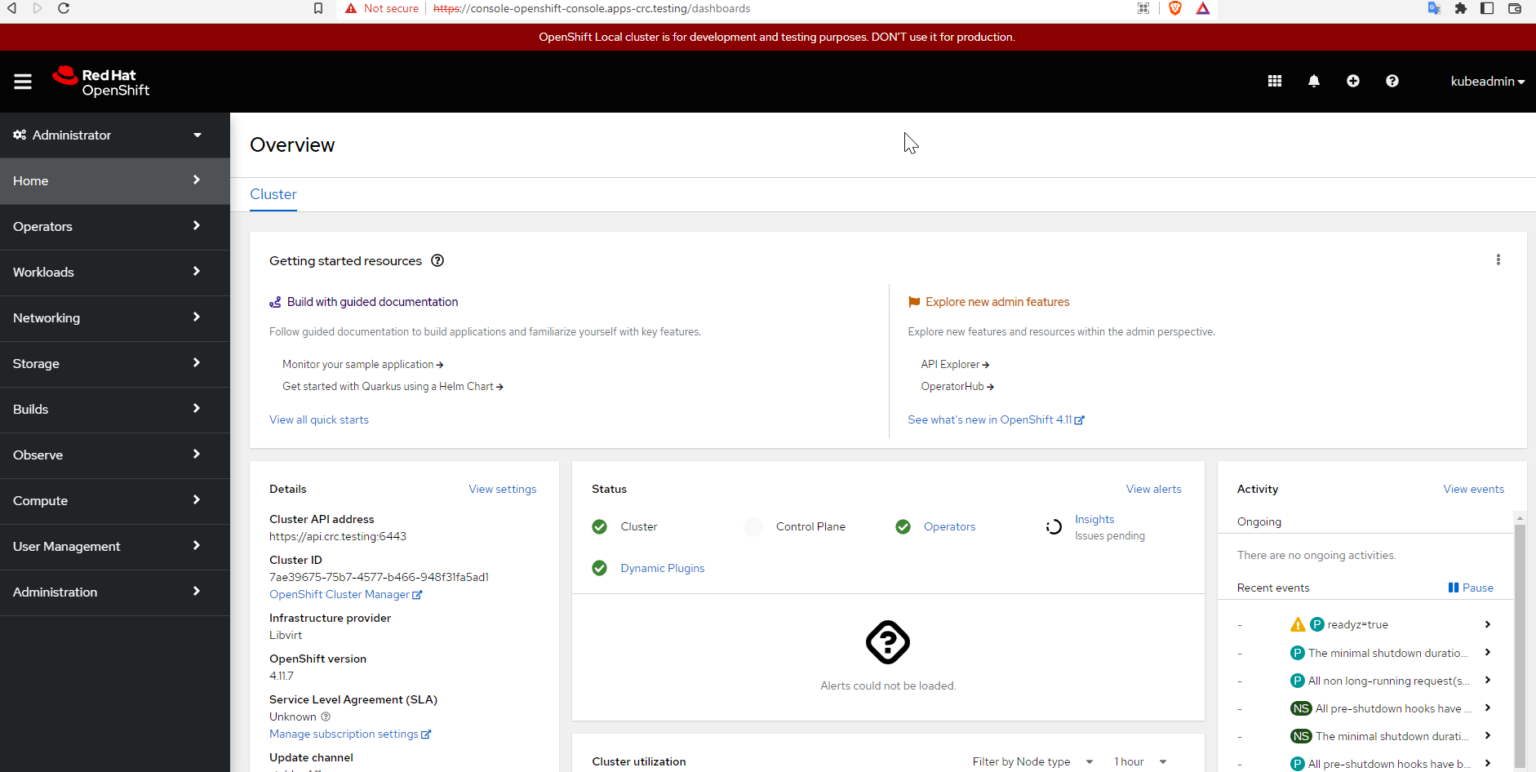
Task: Open the 1 hour timeframe dropdown
Action: point(1139,761)
